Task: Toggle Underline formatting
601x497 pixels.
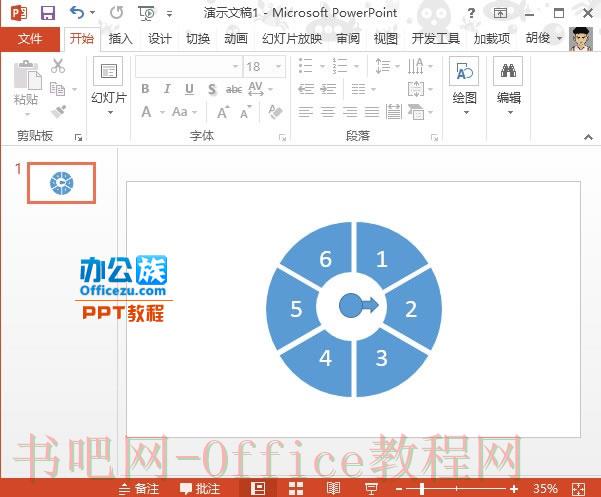Action: (x=189, y=89)
